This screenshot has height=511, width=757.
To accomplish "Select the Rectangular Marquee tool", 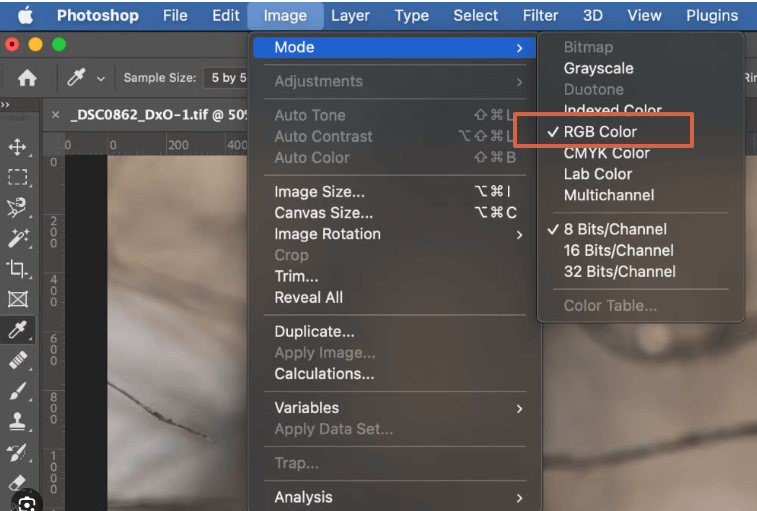I will (x=17, y=177).
